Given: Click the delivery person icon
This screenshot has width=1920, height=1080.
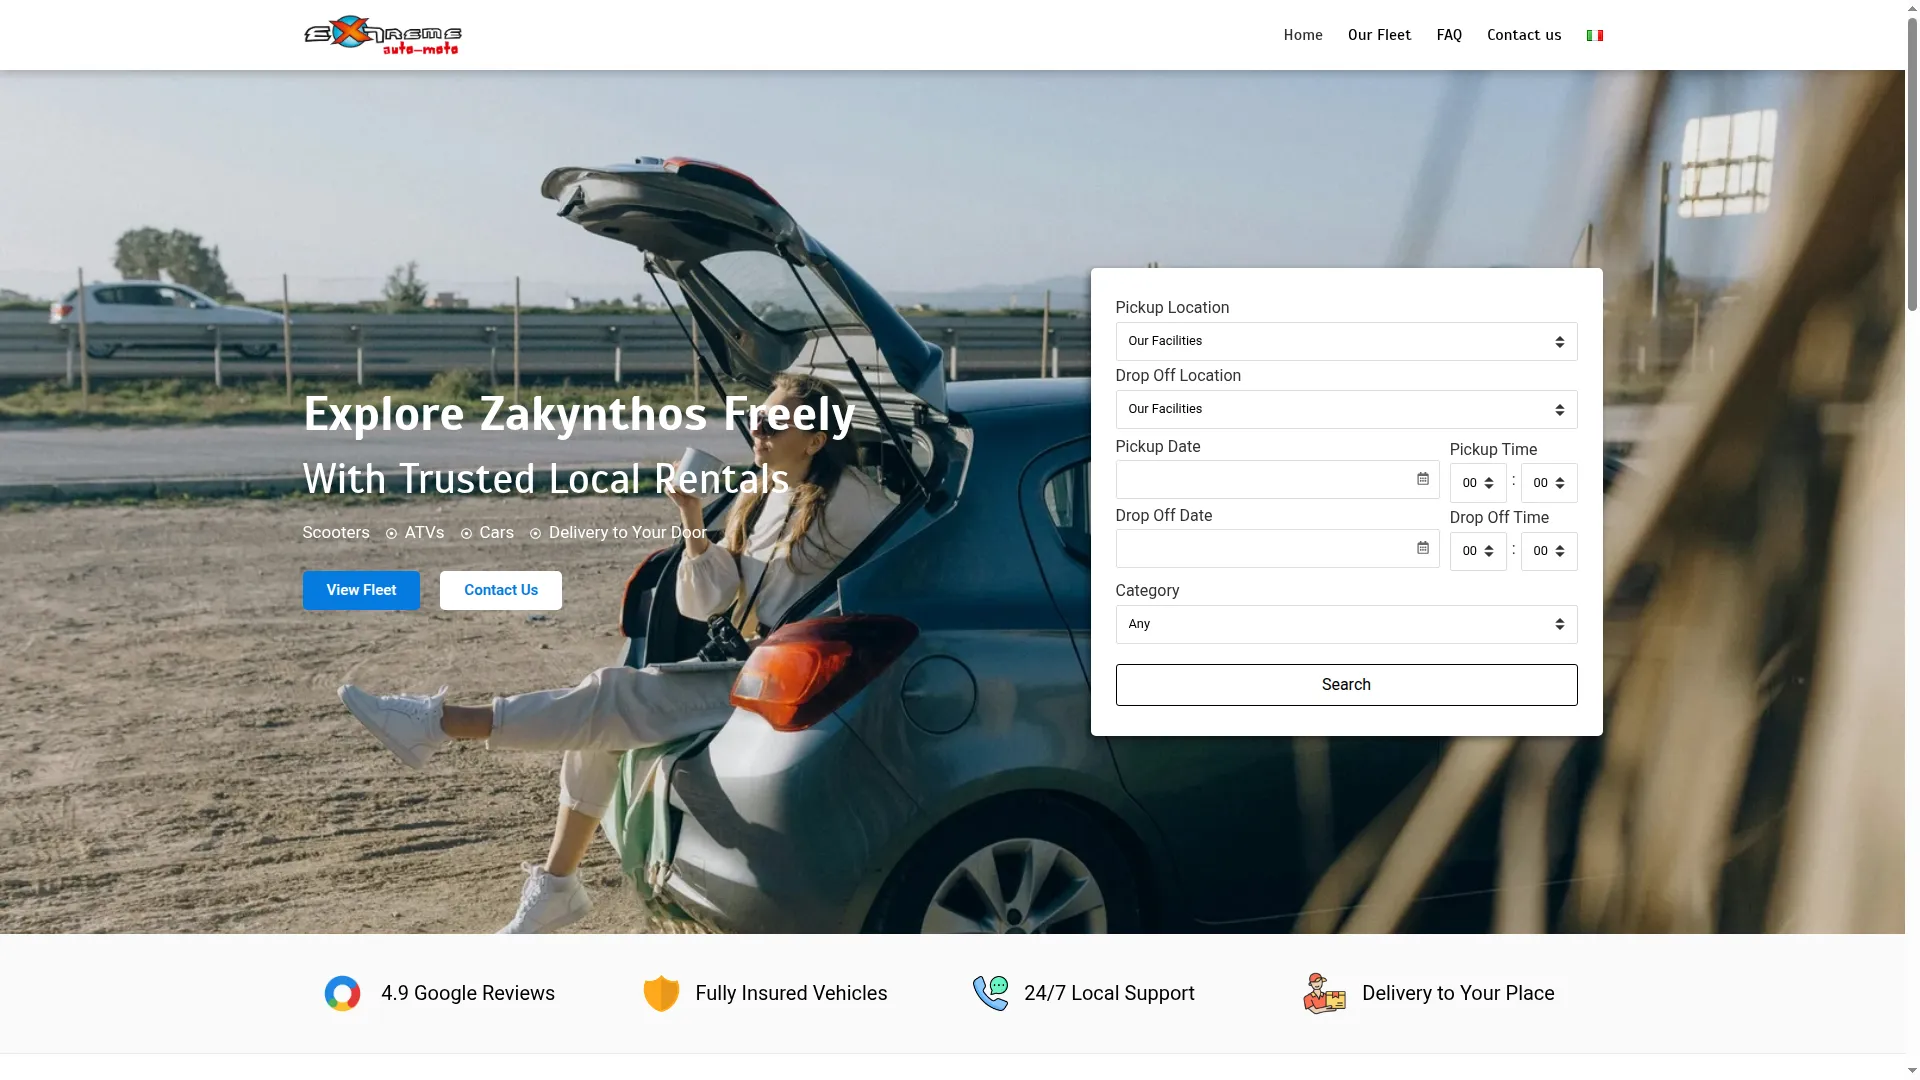Looking at the screenshot, I should pyautogui.click(x=1325, y=993).
